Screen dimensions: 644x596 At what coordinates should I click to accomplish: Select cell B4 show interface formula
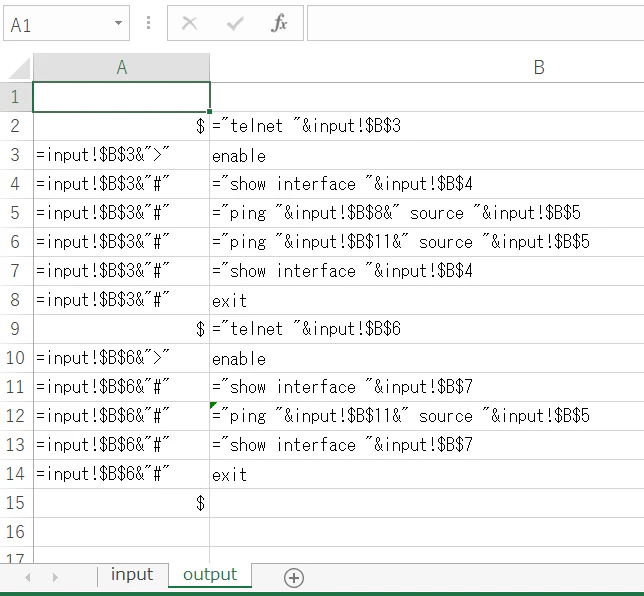coord(427,184)
